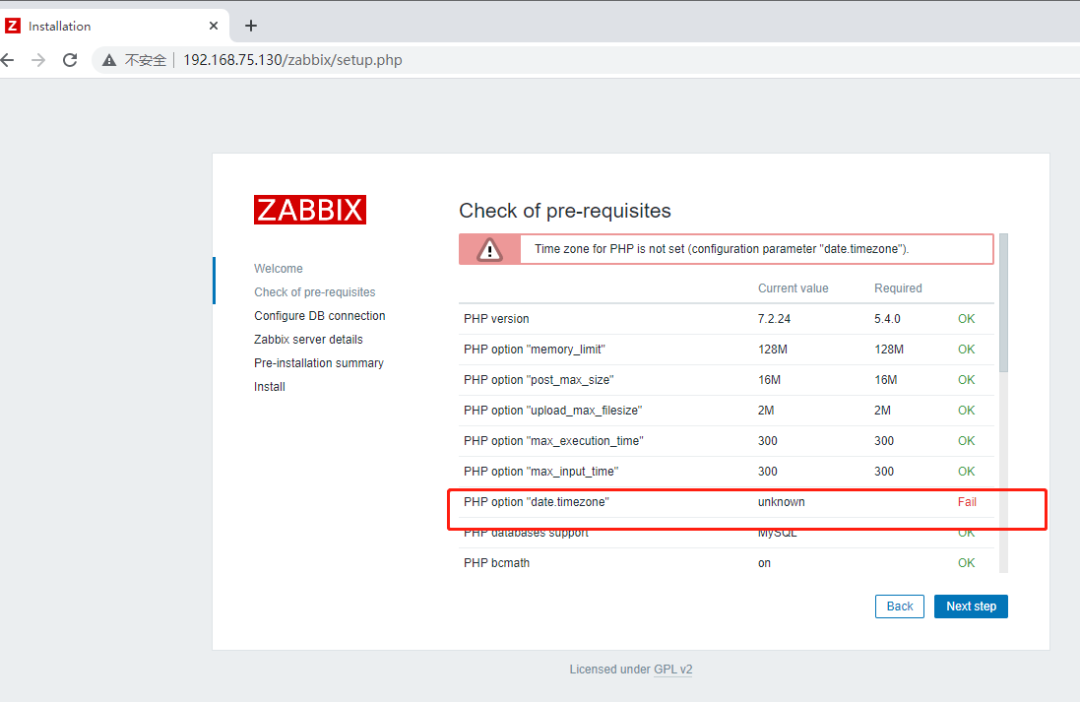This screenshot has width=1080, height=702.
Task: Click Pre-installation summary in the sidebar
Action: 318,363
